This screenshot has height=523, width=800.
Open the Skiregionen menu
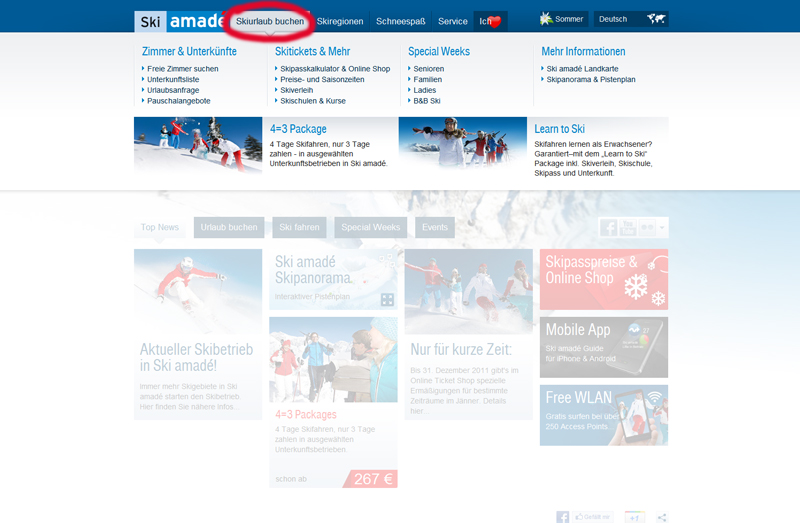340,21
